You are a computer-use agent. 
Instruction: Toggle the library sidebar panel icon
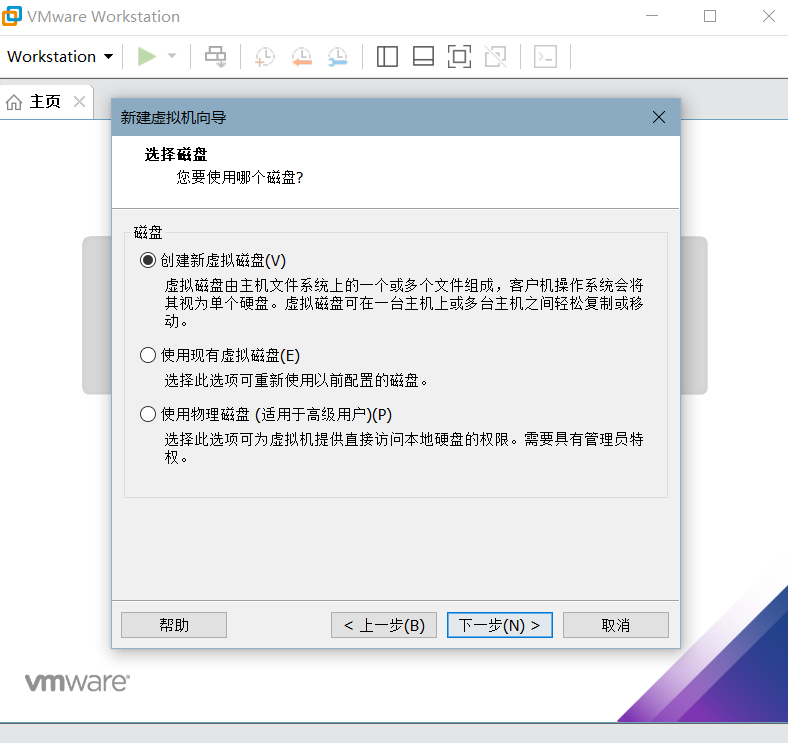pyautogui.click(x=387, y=56)
